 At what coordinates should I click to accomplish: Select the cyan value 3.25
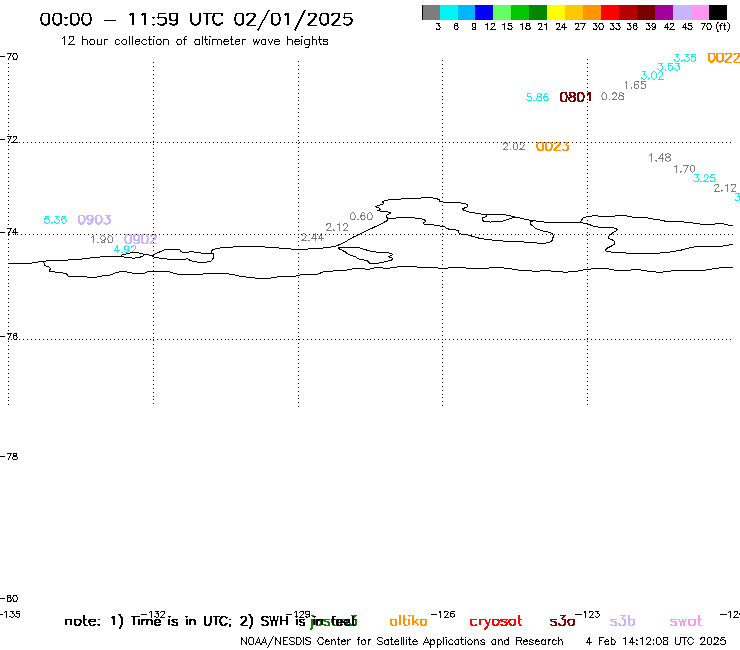pyautogui.click(x=704, y=178)
